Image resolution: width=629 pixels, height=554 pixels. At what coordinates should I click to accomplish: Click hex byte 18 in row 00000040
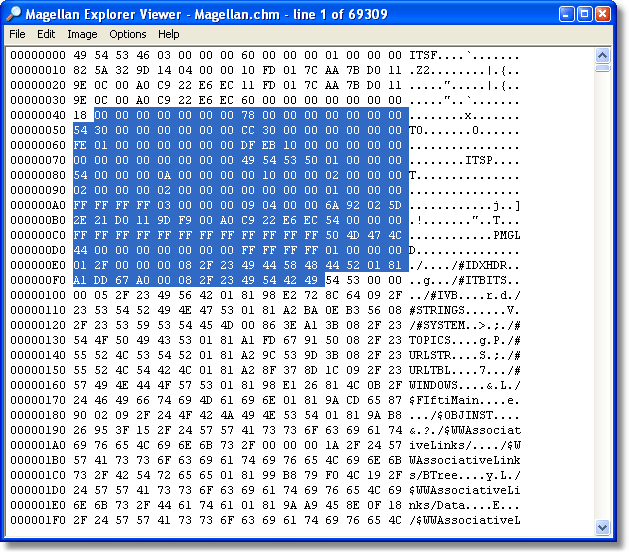[x=80, y=115]
